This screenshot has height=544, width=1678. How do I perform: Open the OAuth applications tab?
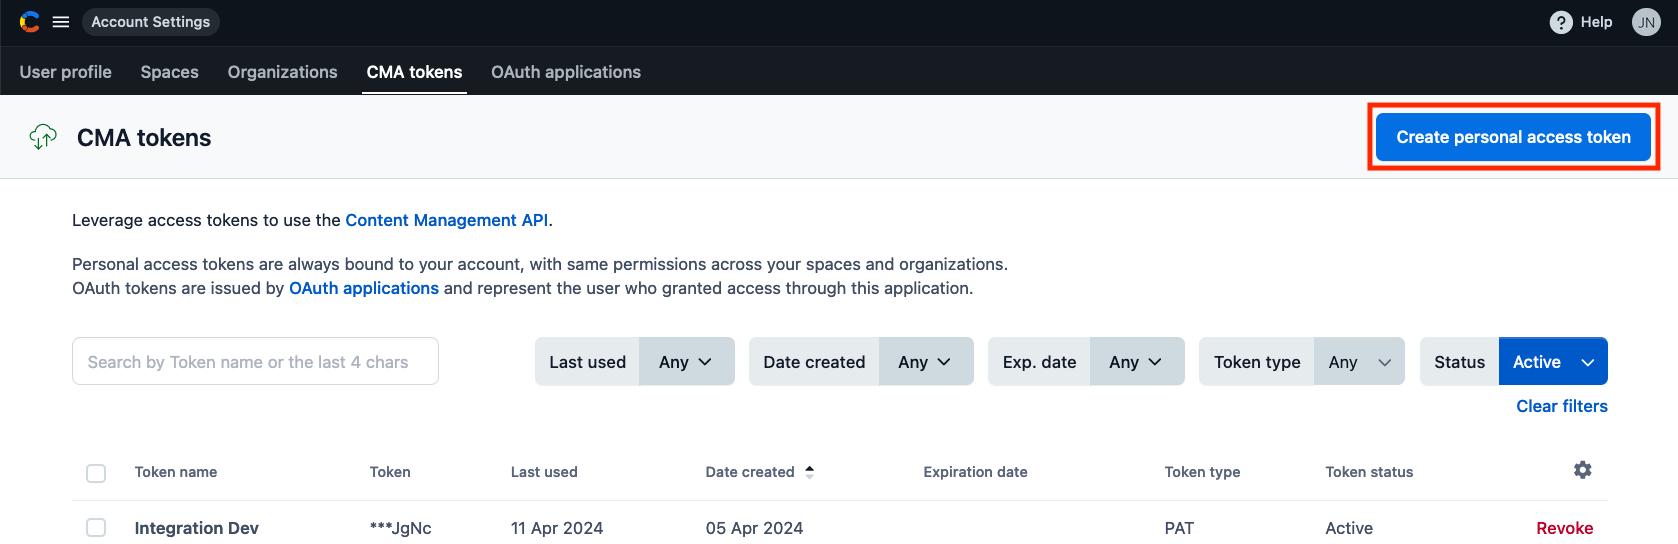[566, 72]
